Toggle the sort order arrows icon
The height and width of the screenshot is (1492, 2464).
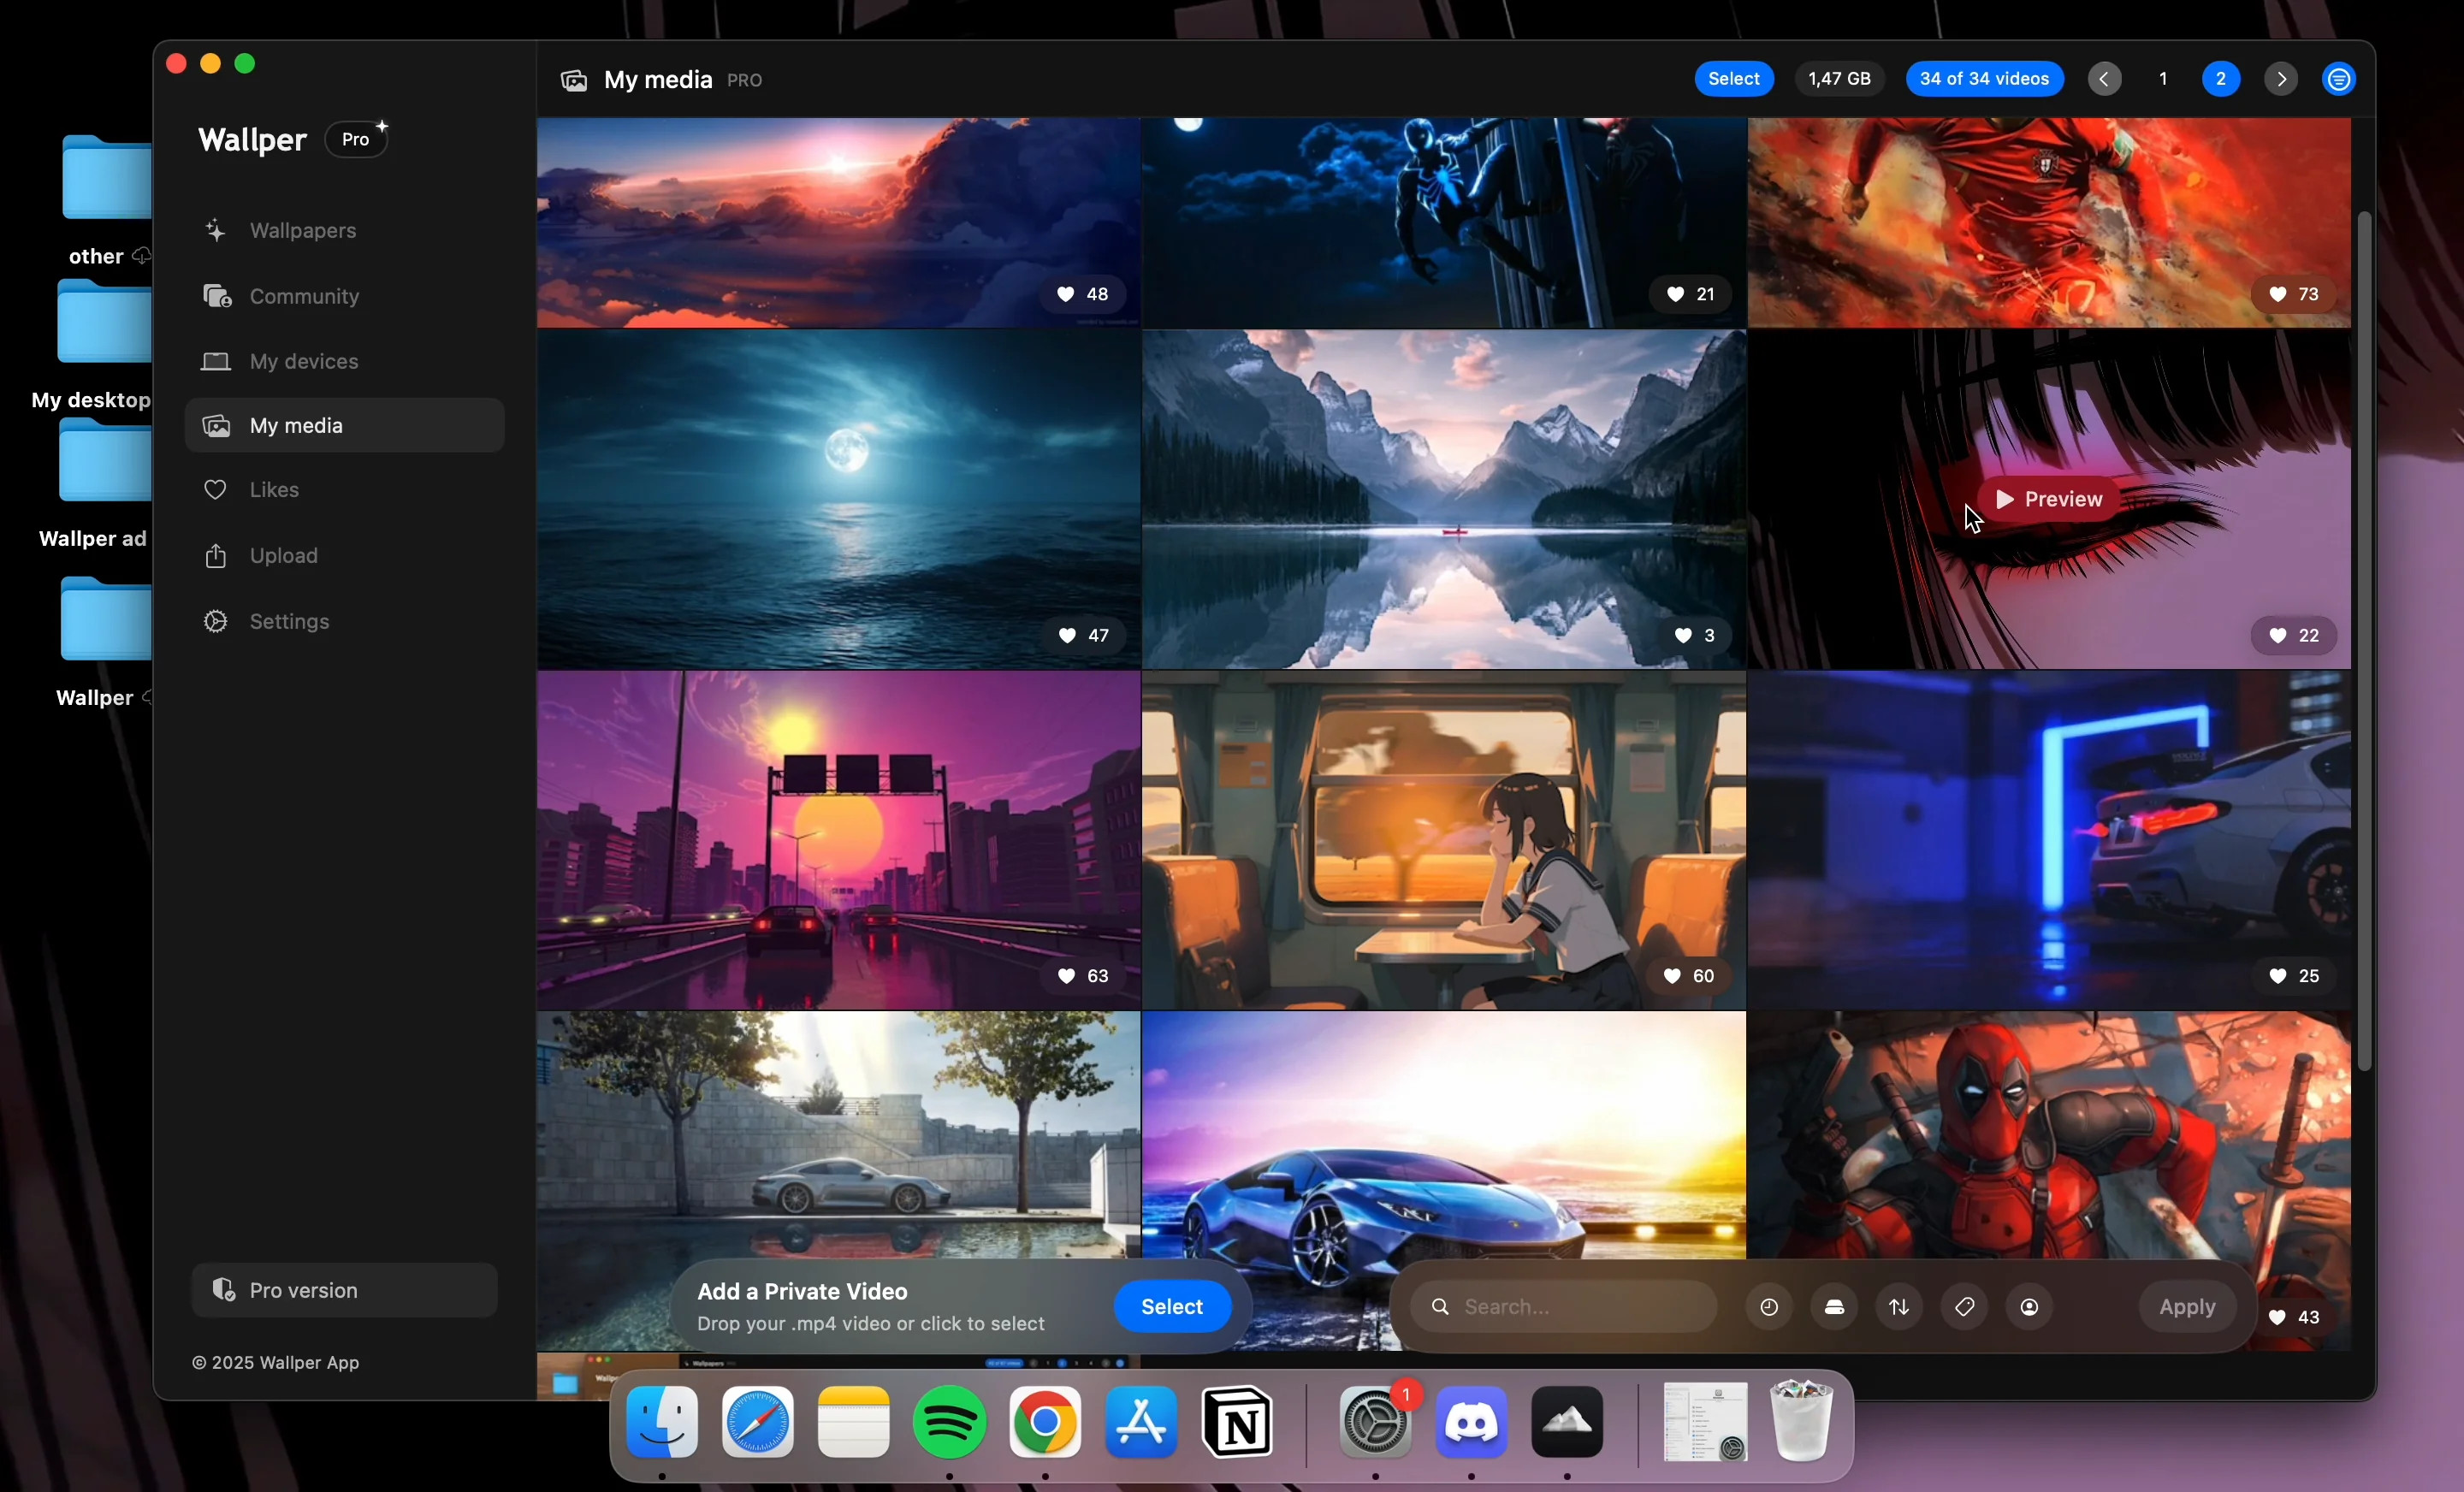pyautogui.click(x=1899, y=1307)
